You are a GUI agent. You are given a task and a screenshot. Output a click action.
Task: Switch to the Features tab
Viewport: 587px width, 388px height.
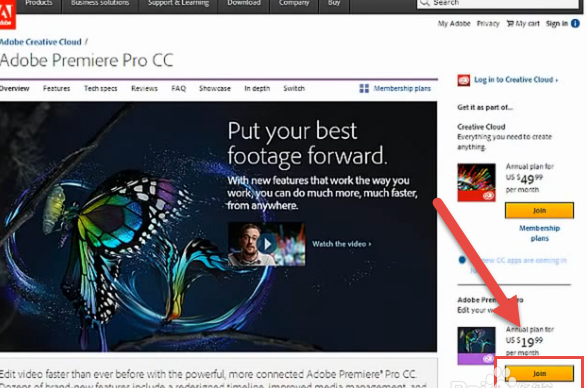click(56, 88)
